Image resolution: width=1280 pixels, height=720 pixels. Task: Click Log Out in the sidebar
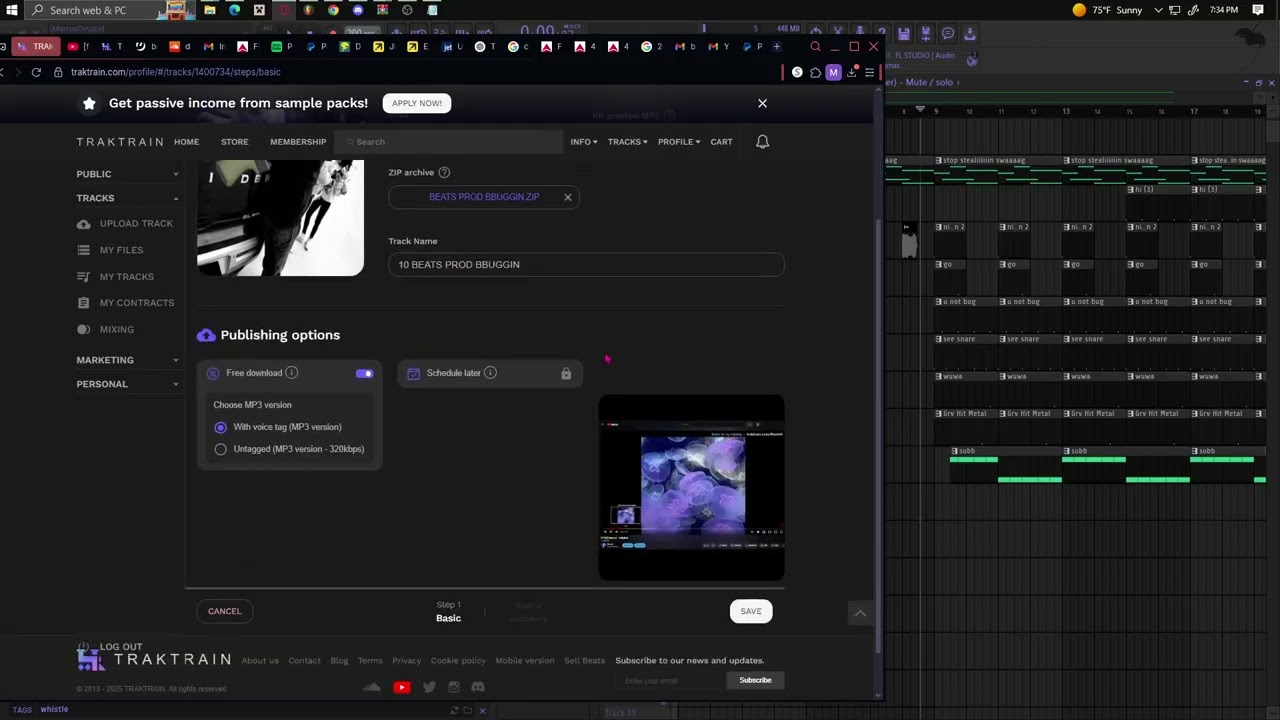[x=111, y=647]
